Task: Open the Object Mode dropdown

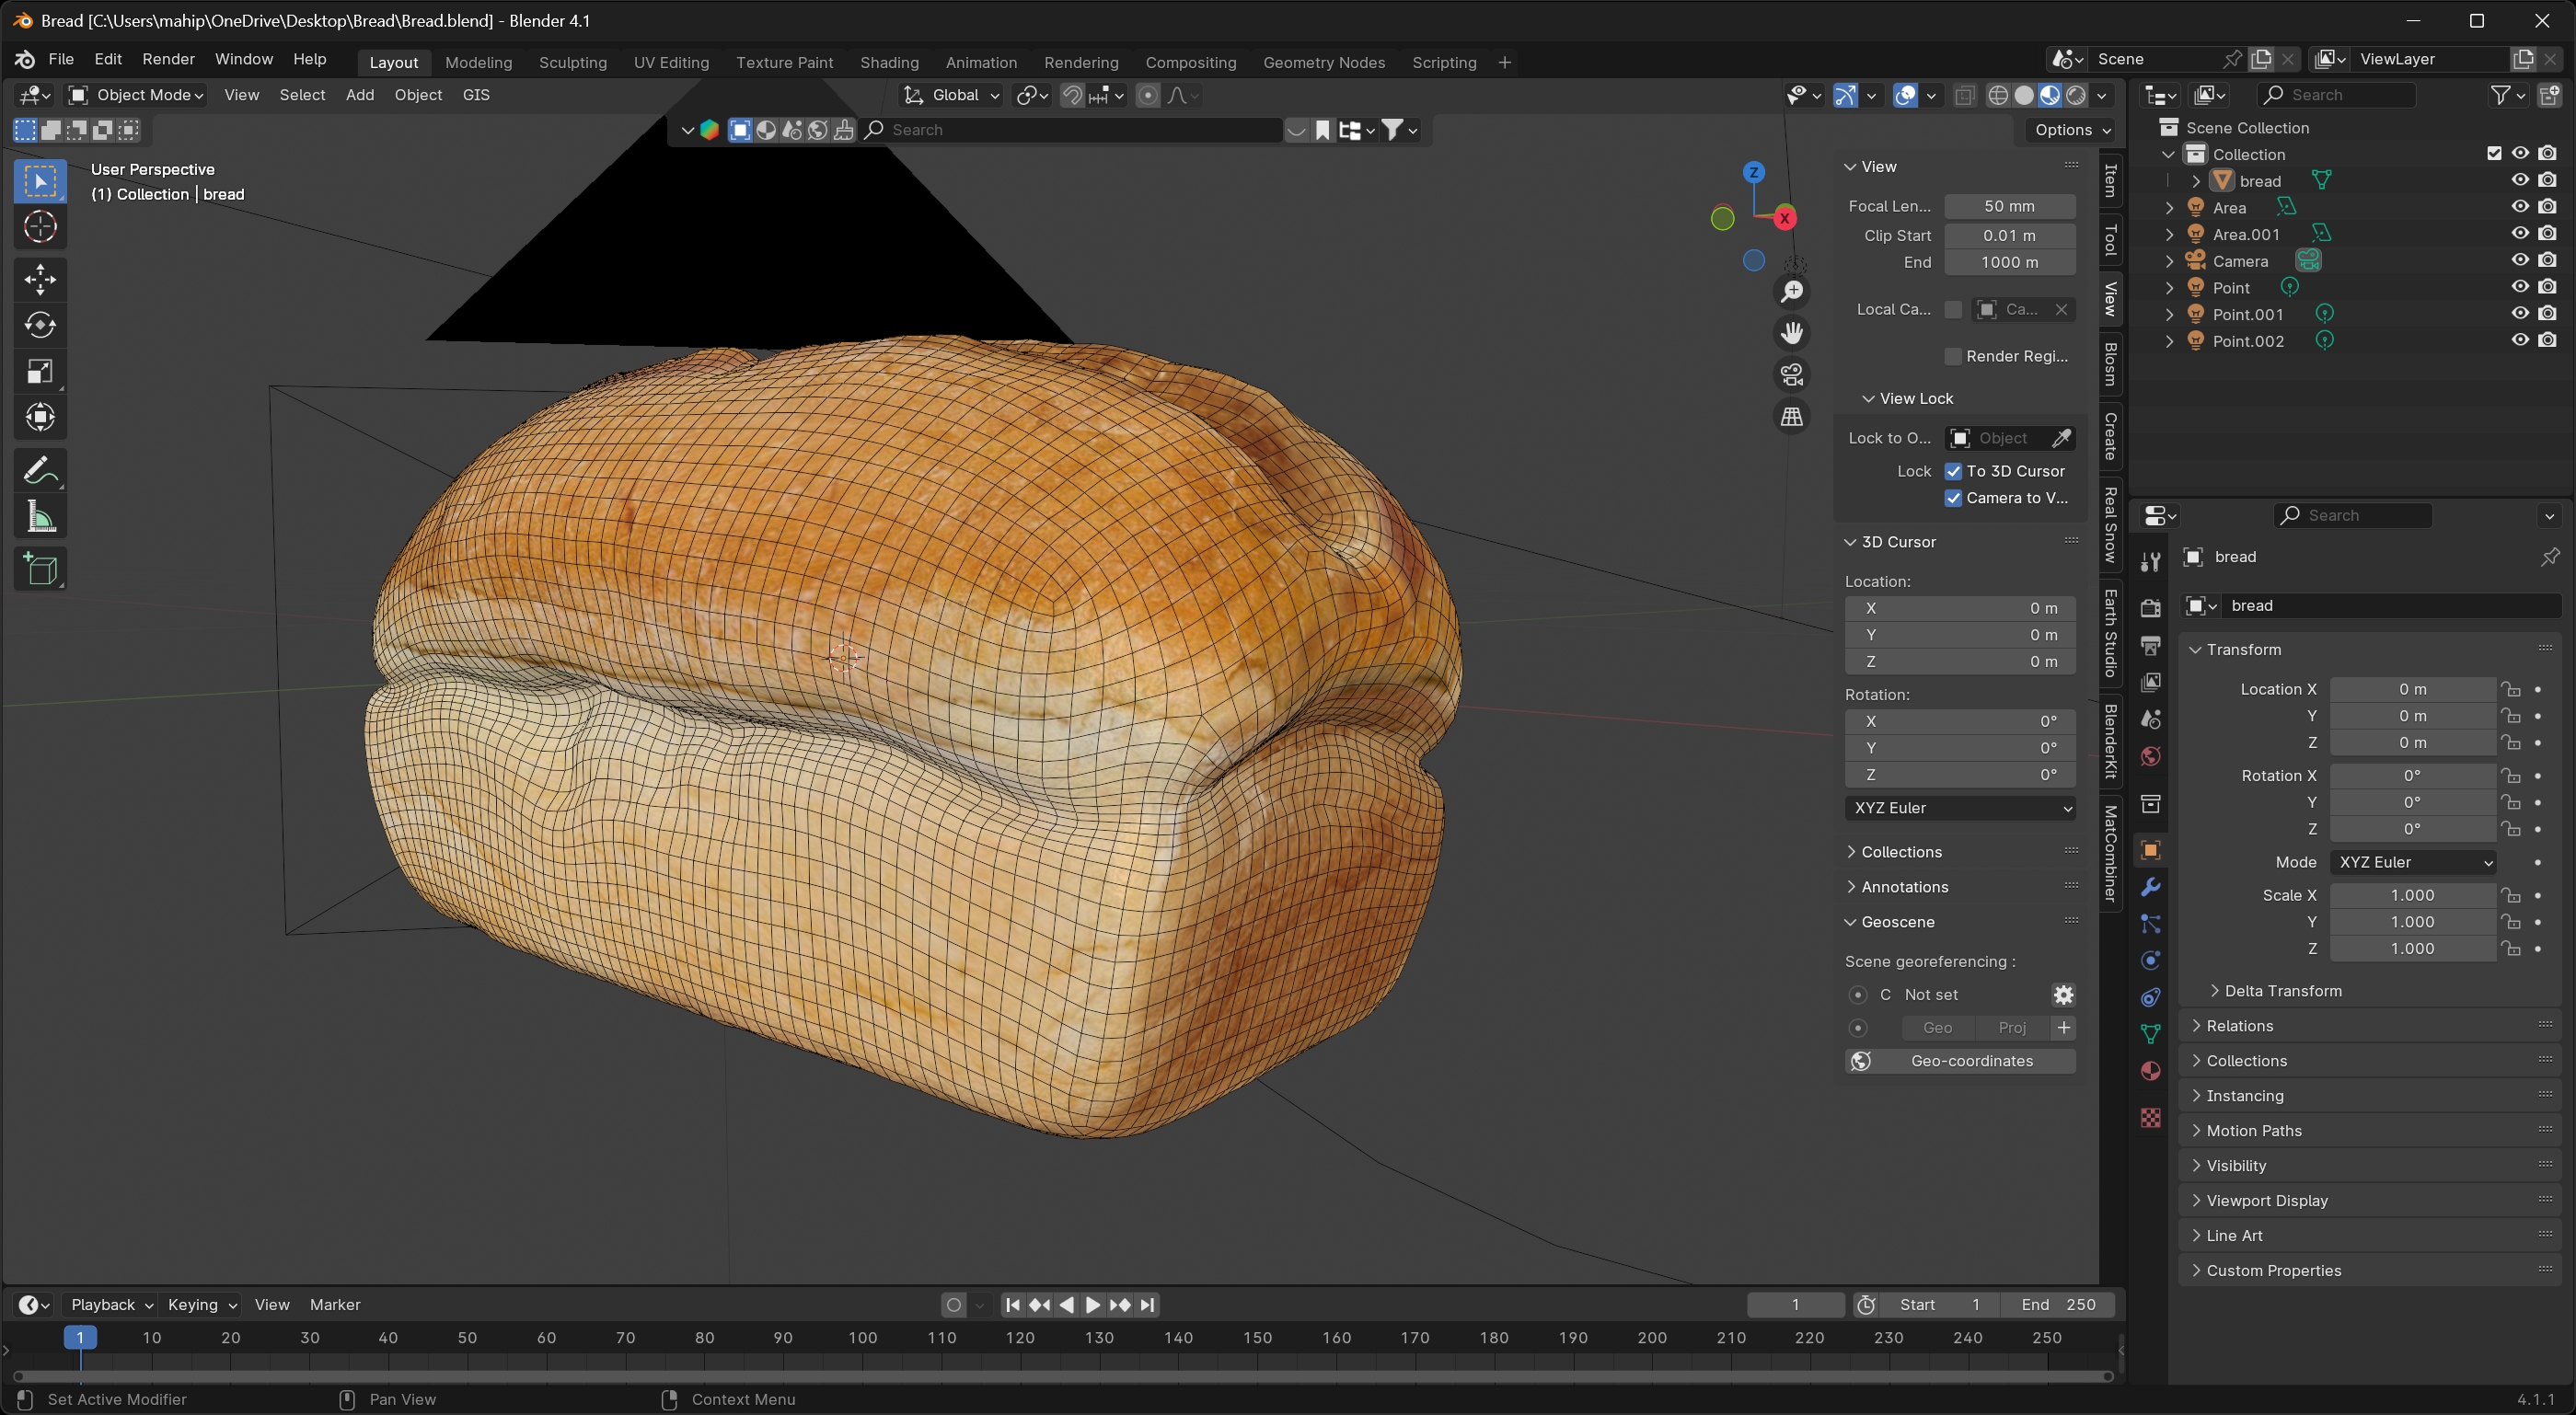Action: click(x=137, y=95)
